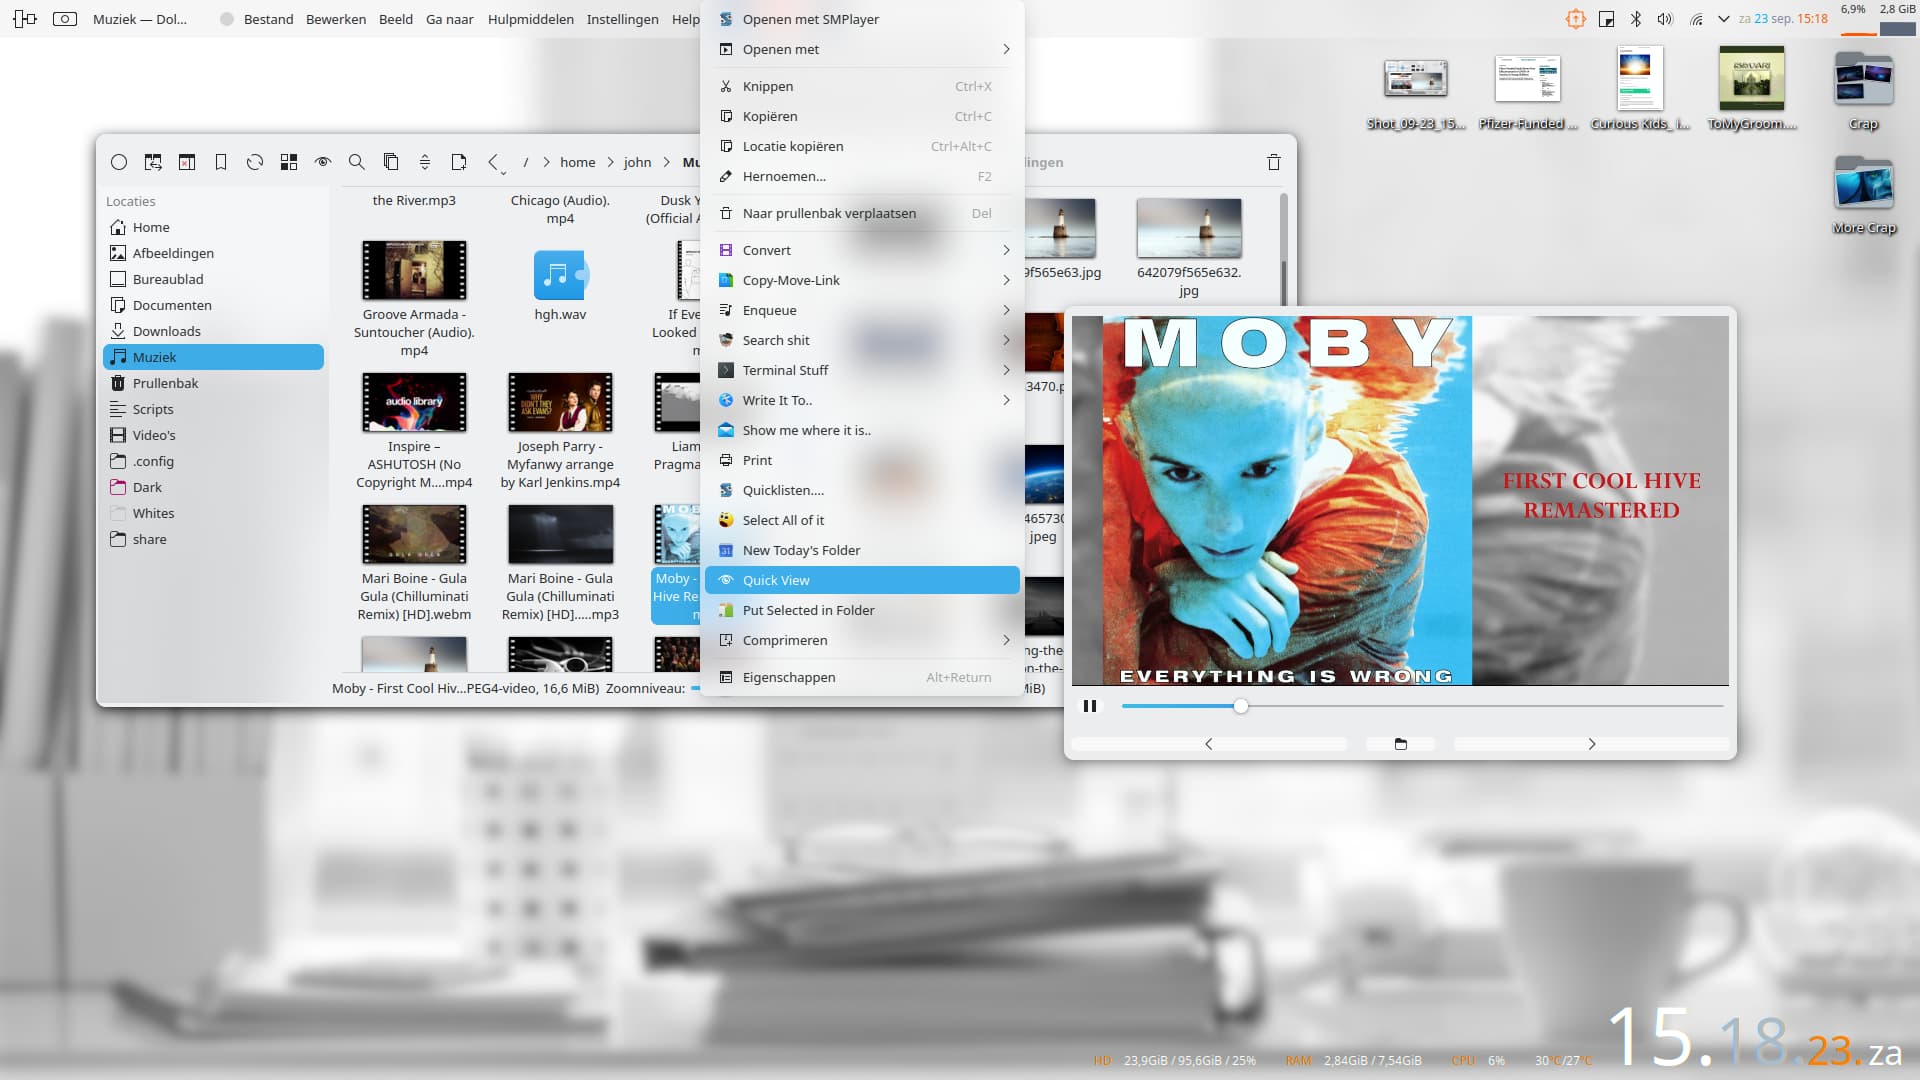Go to previous file in Quick View
1920x1080 pixels.
(1209, 744)
